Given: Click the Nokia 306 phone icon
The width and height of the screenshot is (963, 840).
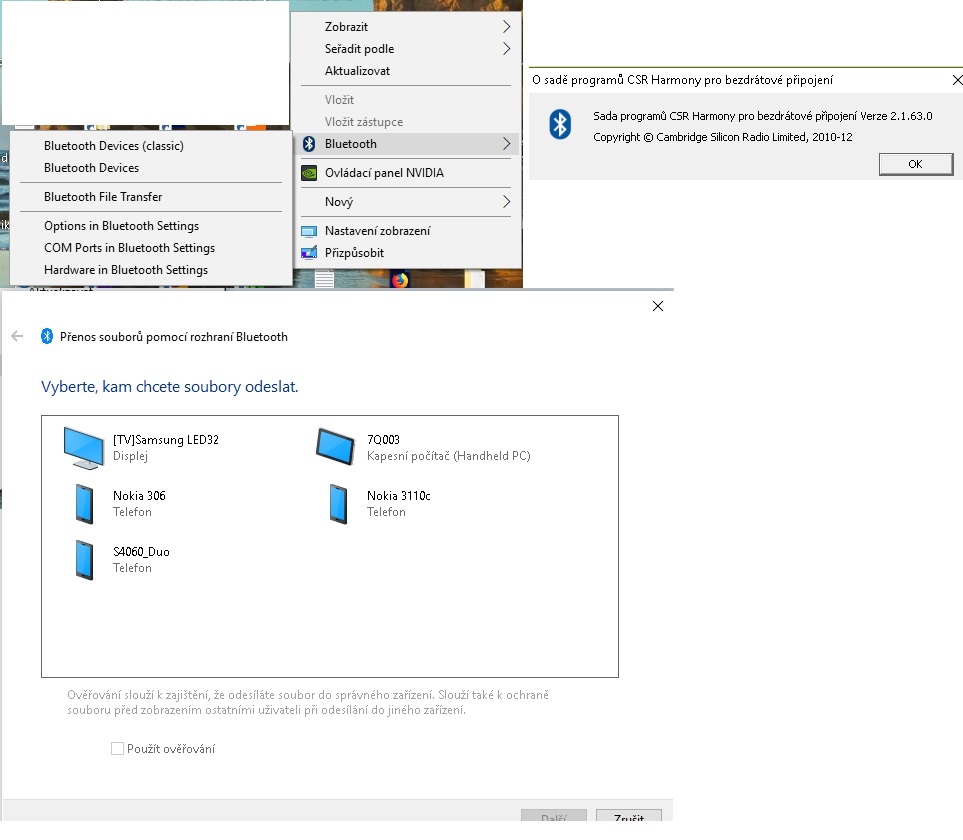Looking at the screenshot, I should pos(84,504).
